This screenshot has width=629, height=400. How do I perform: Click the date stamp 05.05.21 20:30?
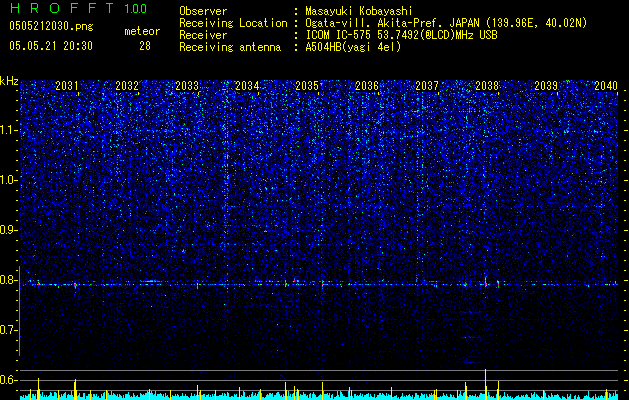click(x=51, y=46)
